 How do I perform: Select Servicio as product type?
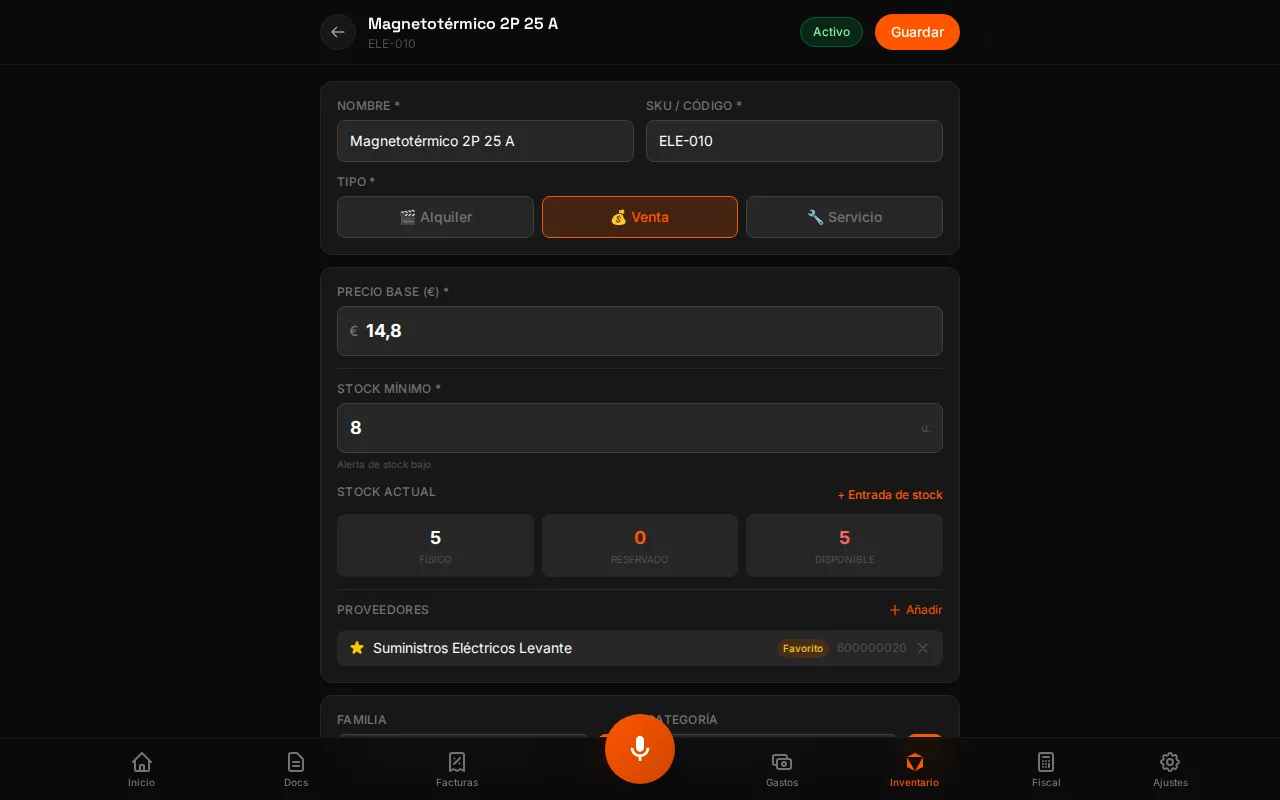pos(844,217)
